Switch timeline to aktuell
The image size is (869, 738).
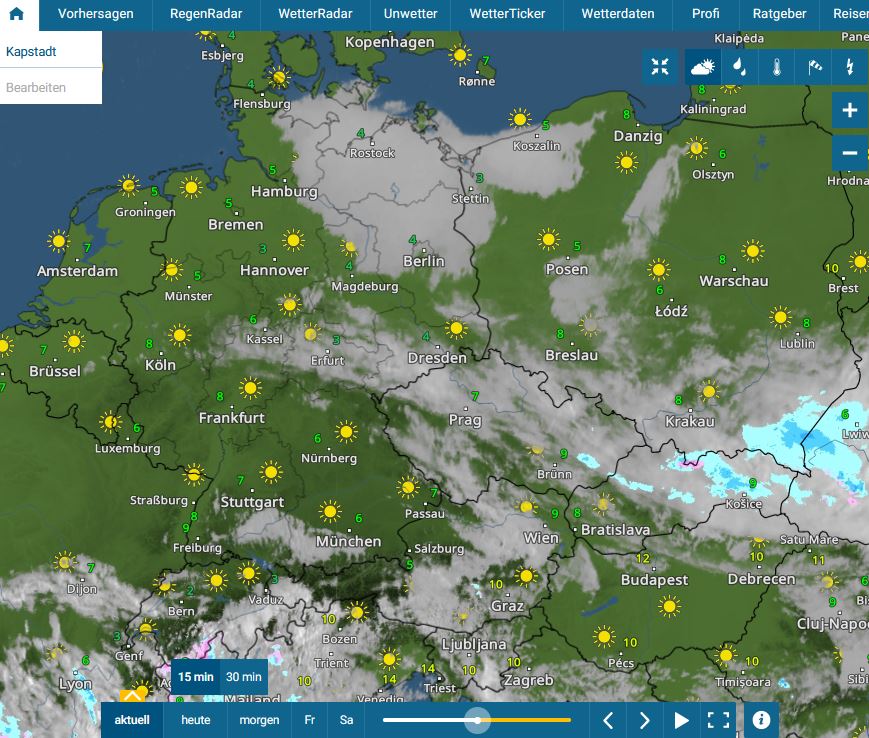point(132,720)
